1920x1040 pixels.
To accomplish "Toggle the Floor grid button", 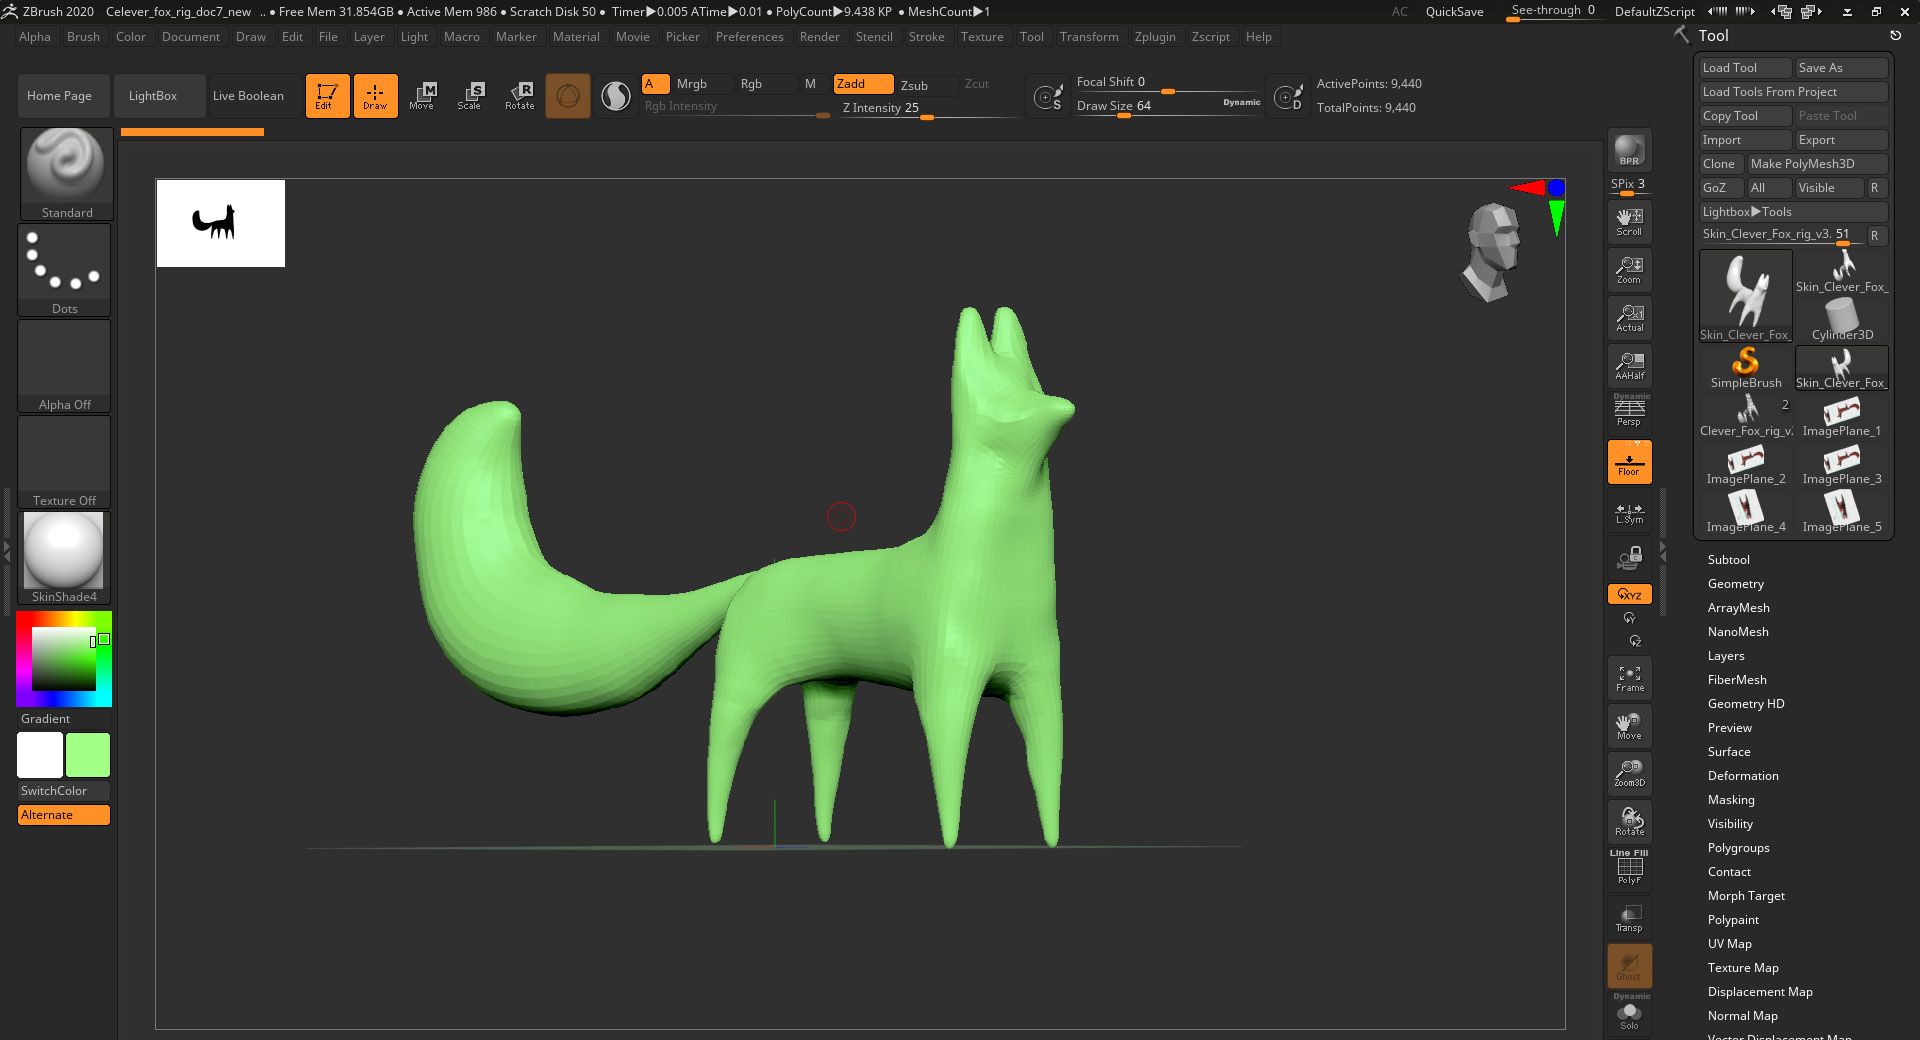I will point(1629,463).
